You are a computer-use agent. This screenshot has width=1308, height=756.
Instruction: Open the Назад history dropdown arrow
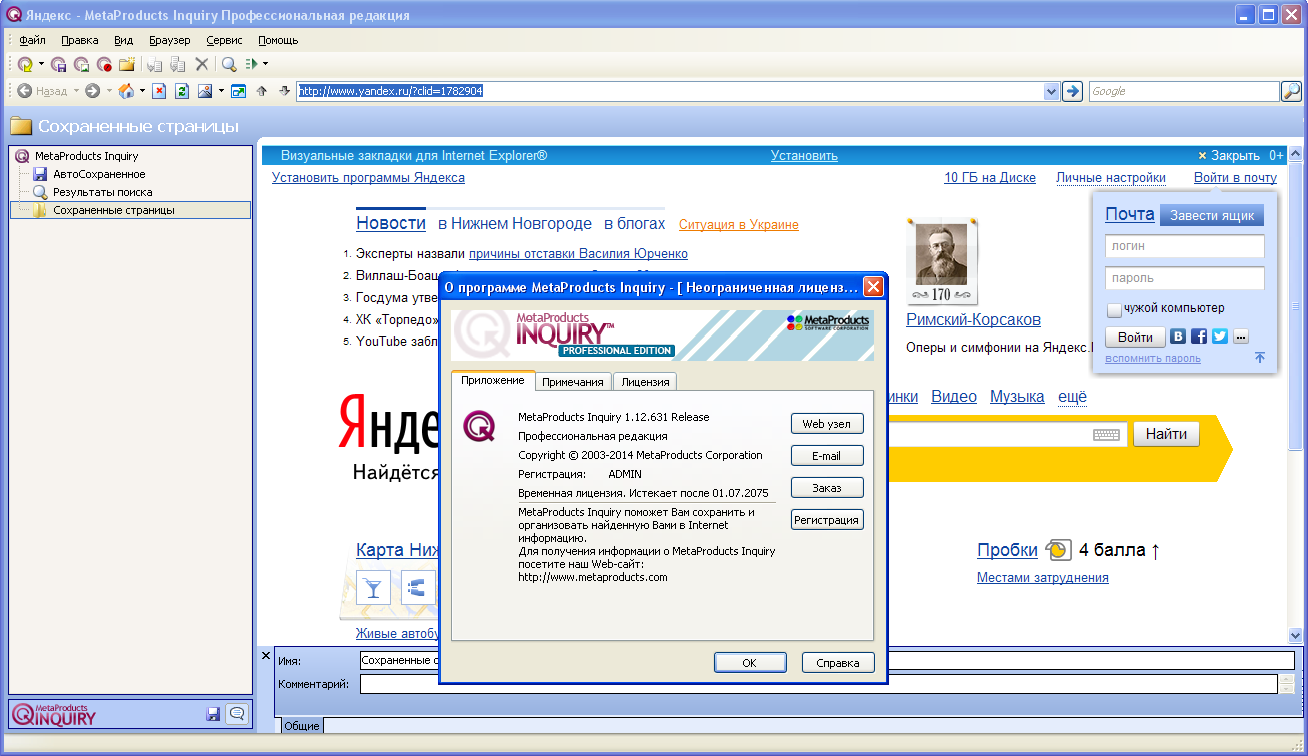(76, 91)
